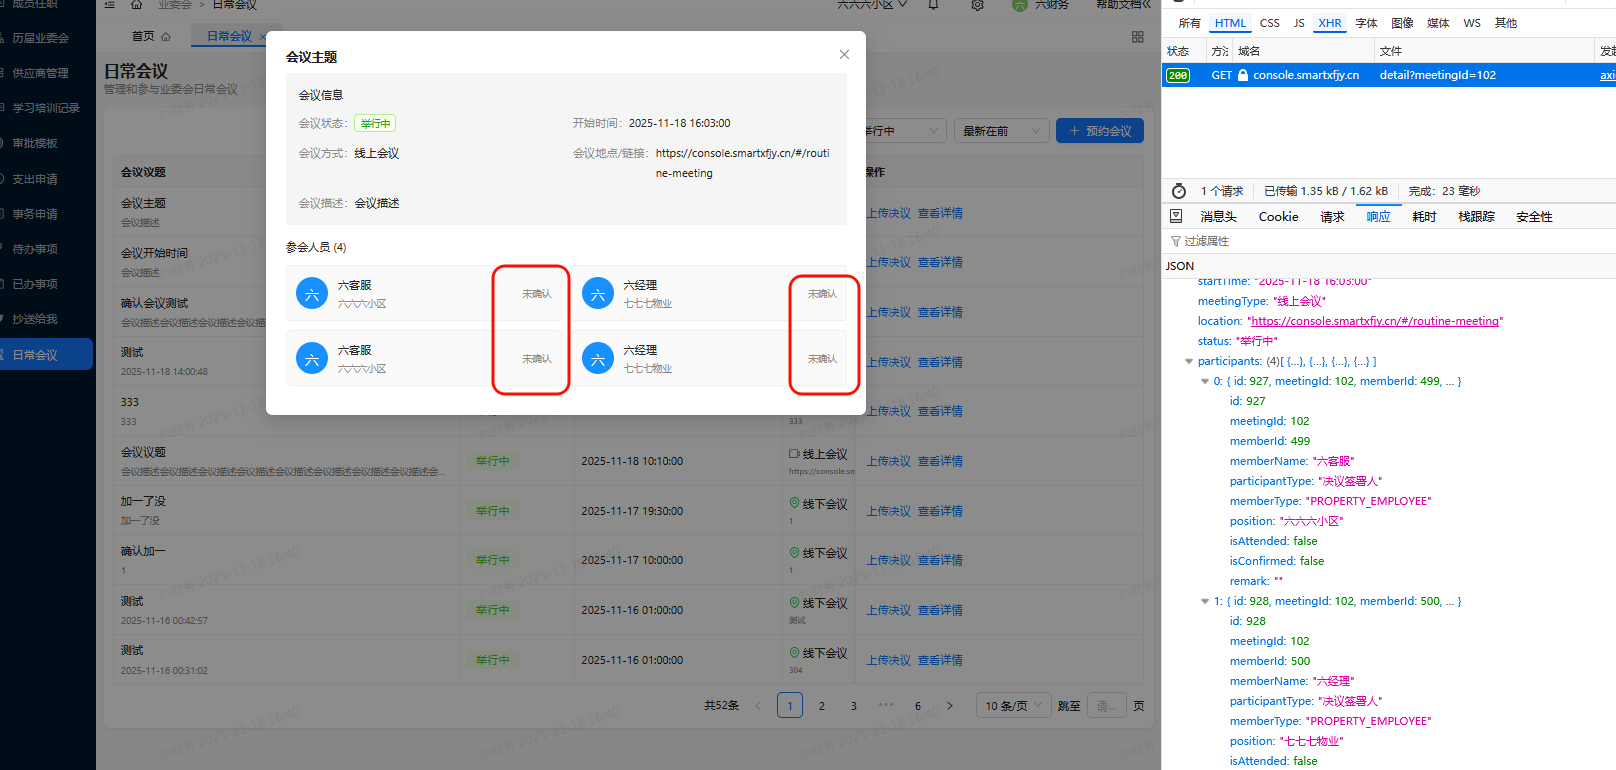Open settings via the gear icon
Viewport: 1616px width, 770px height.
(977, 5)
